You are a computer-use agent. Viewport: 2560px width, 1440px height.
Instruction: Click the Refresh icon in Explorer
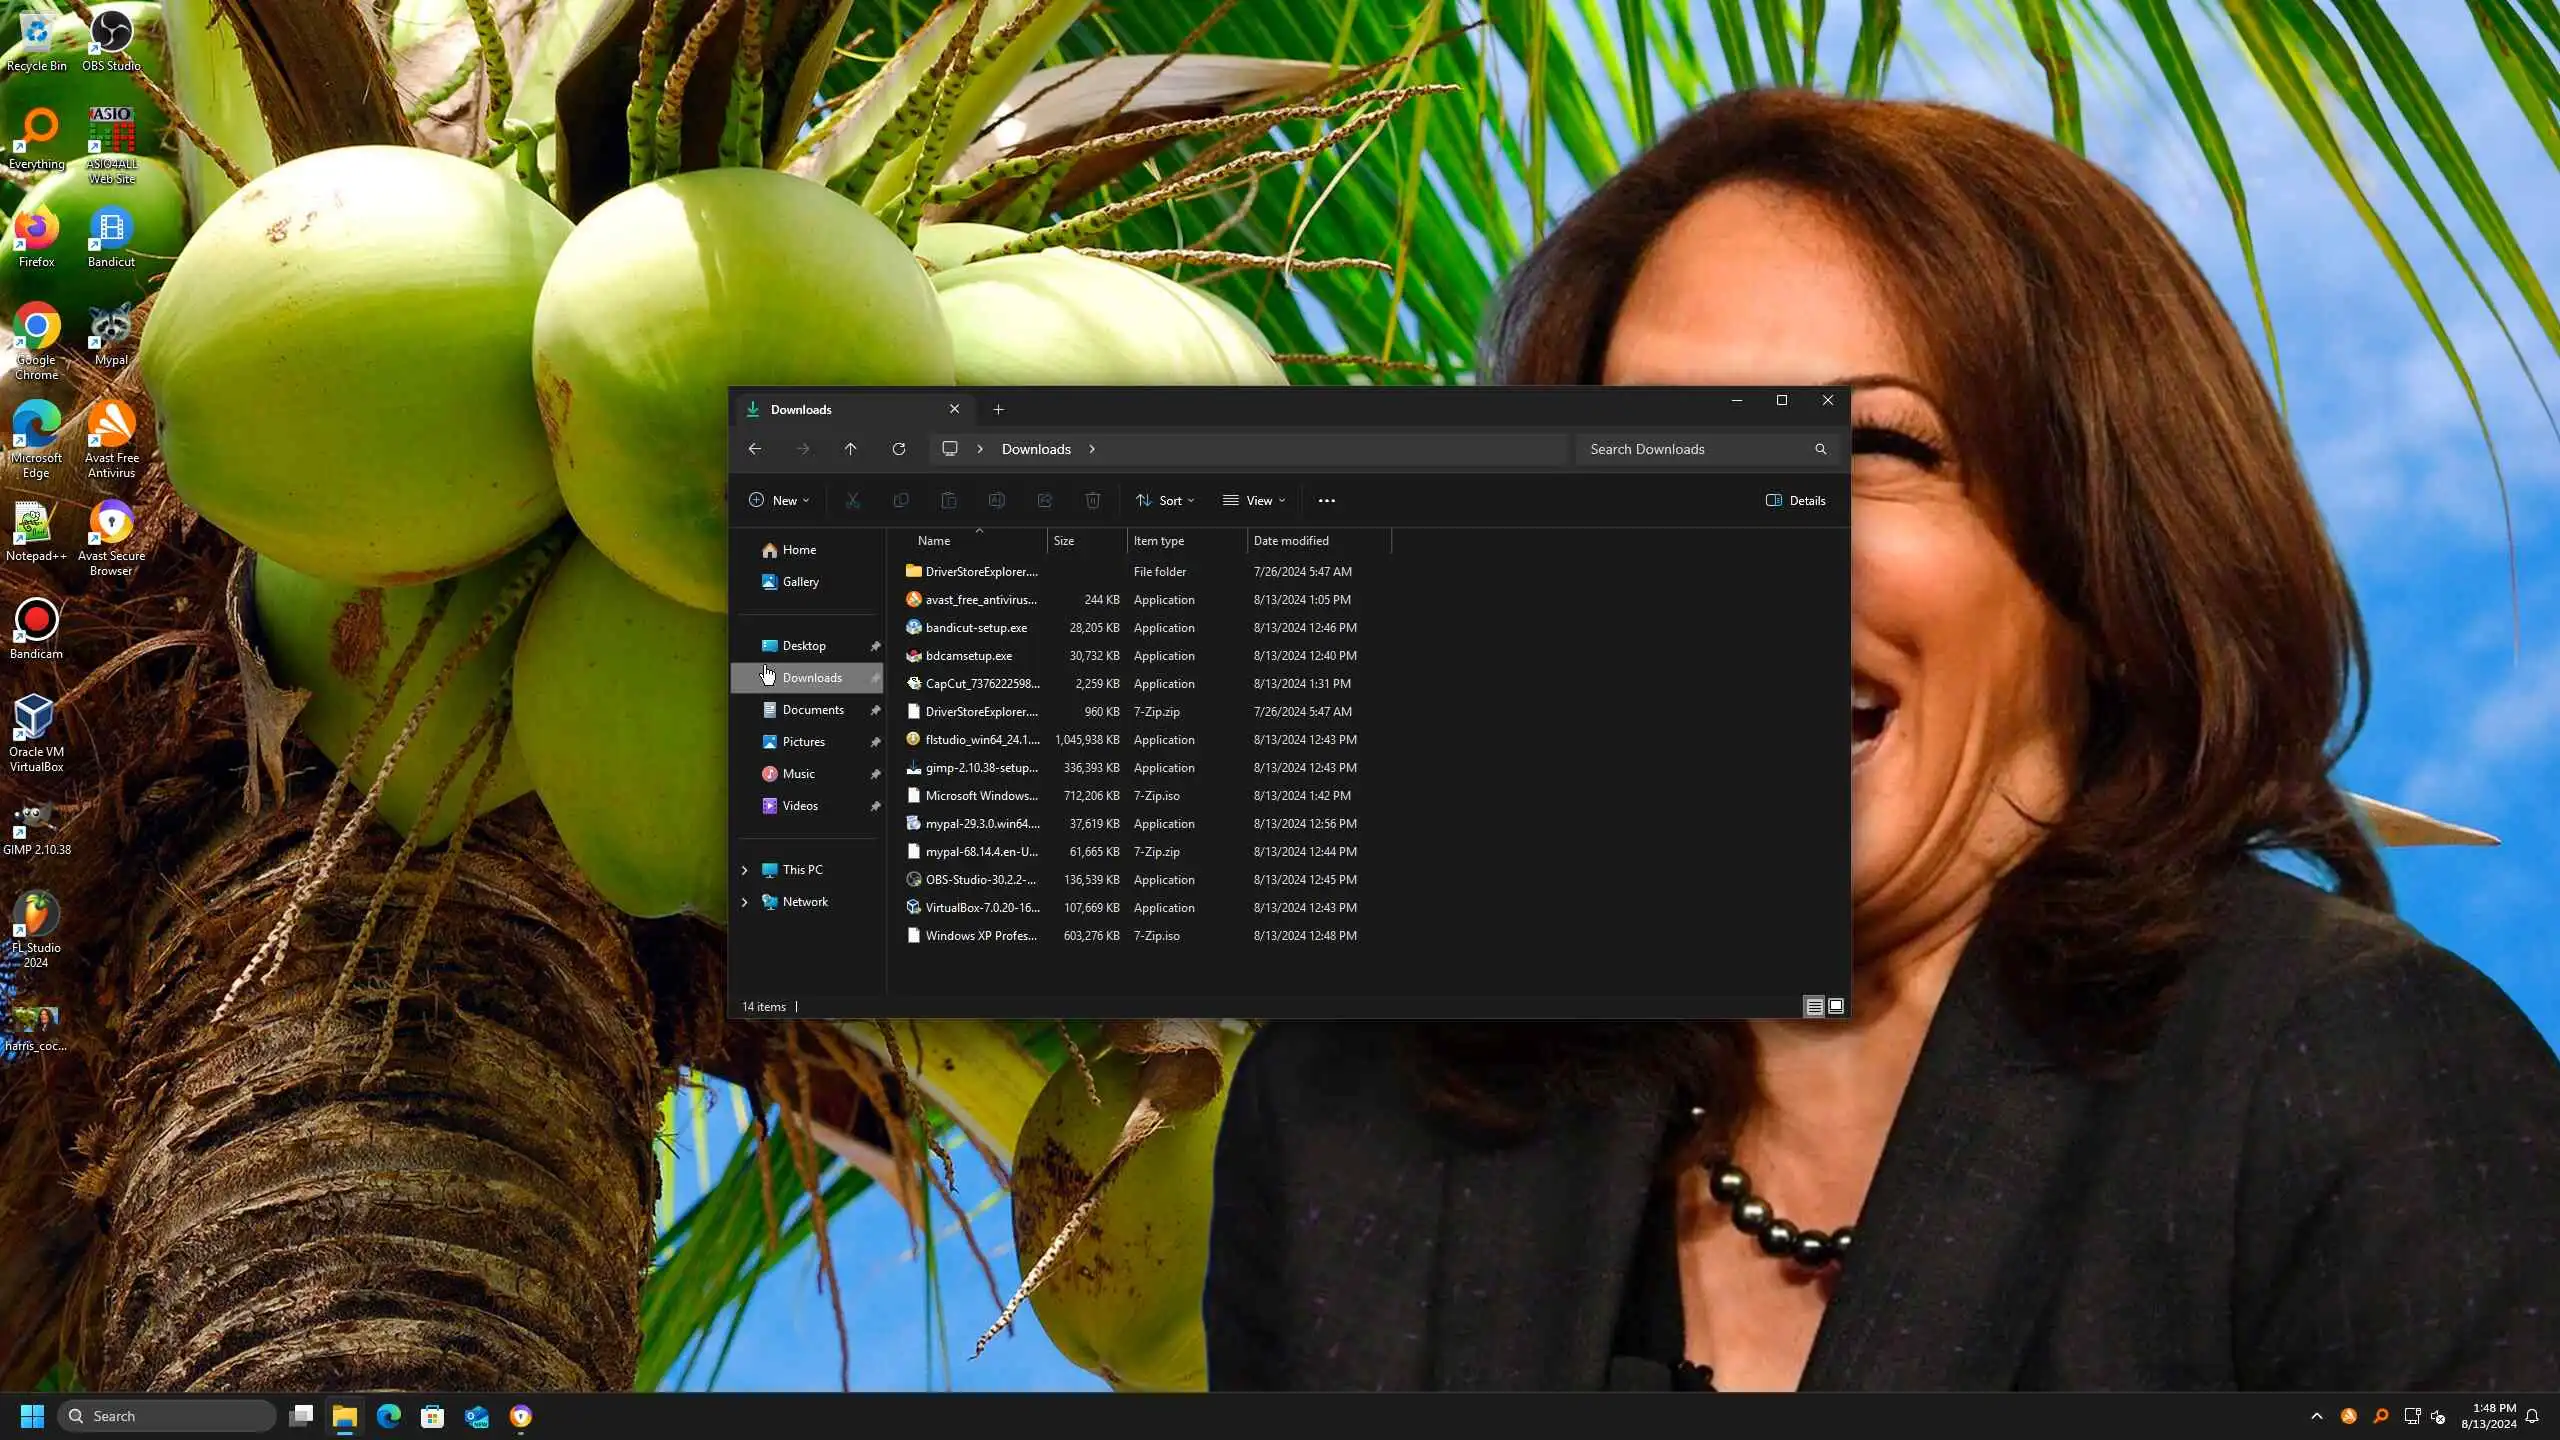point(898,449)
